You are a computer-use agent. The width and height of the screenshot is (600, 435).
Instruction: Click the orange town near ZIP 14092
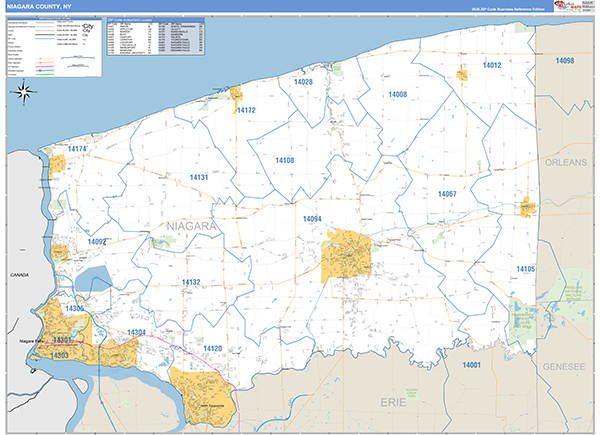[61, 252]
